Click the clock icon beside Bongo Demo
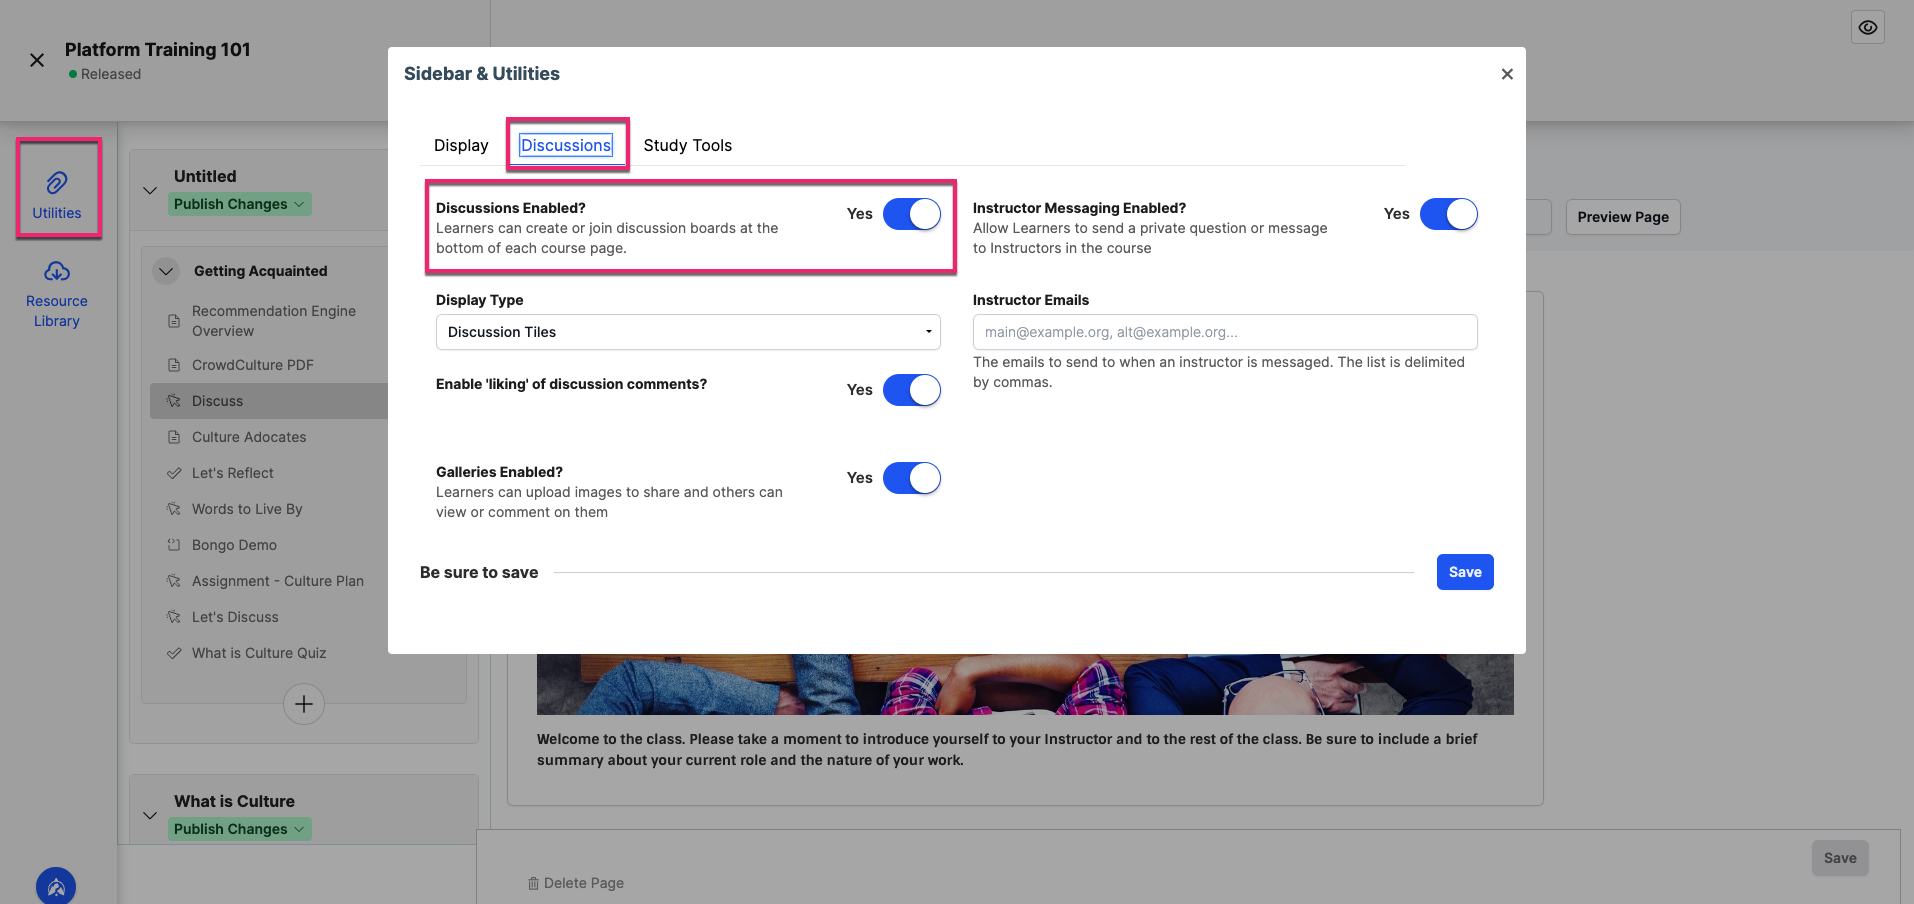Viewport: 1914px width, 904px height. click(x=174, y=544)
